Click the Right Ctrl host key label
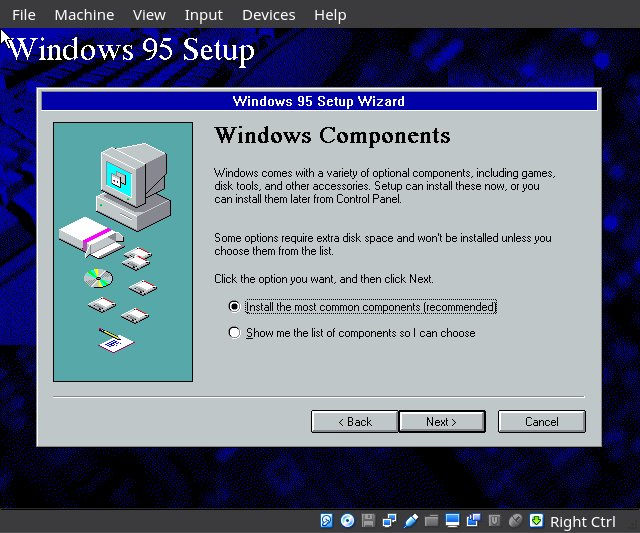 click(x=582, y=522)
